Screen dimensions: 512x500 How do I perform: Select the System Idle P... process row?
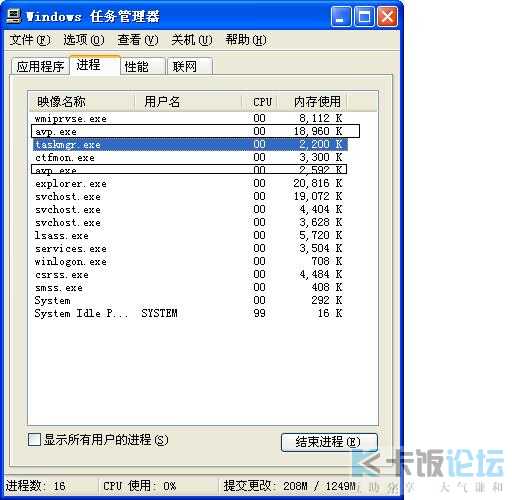189,313
